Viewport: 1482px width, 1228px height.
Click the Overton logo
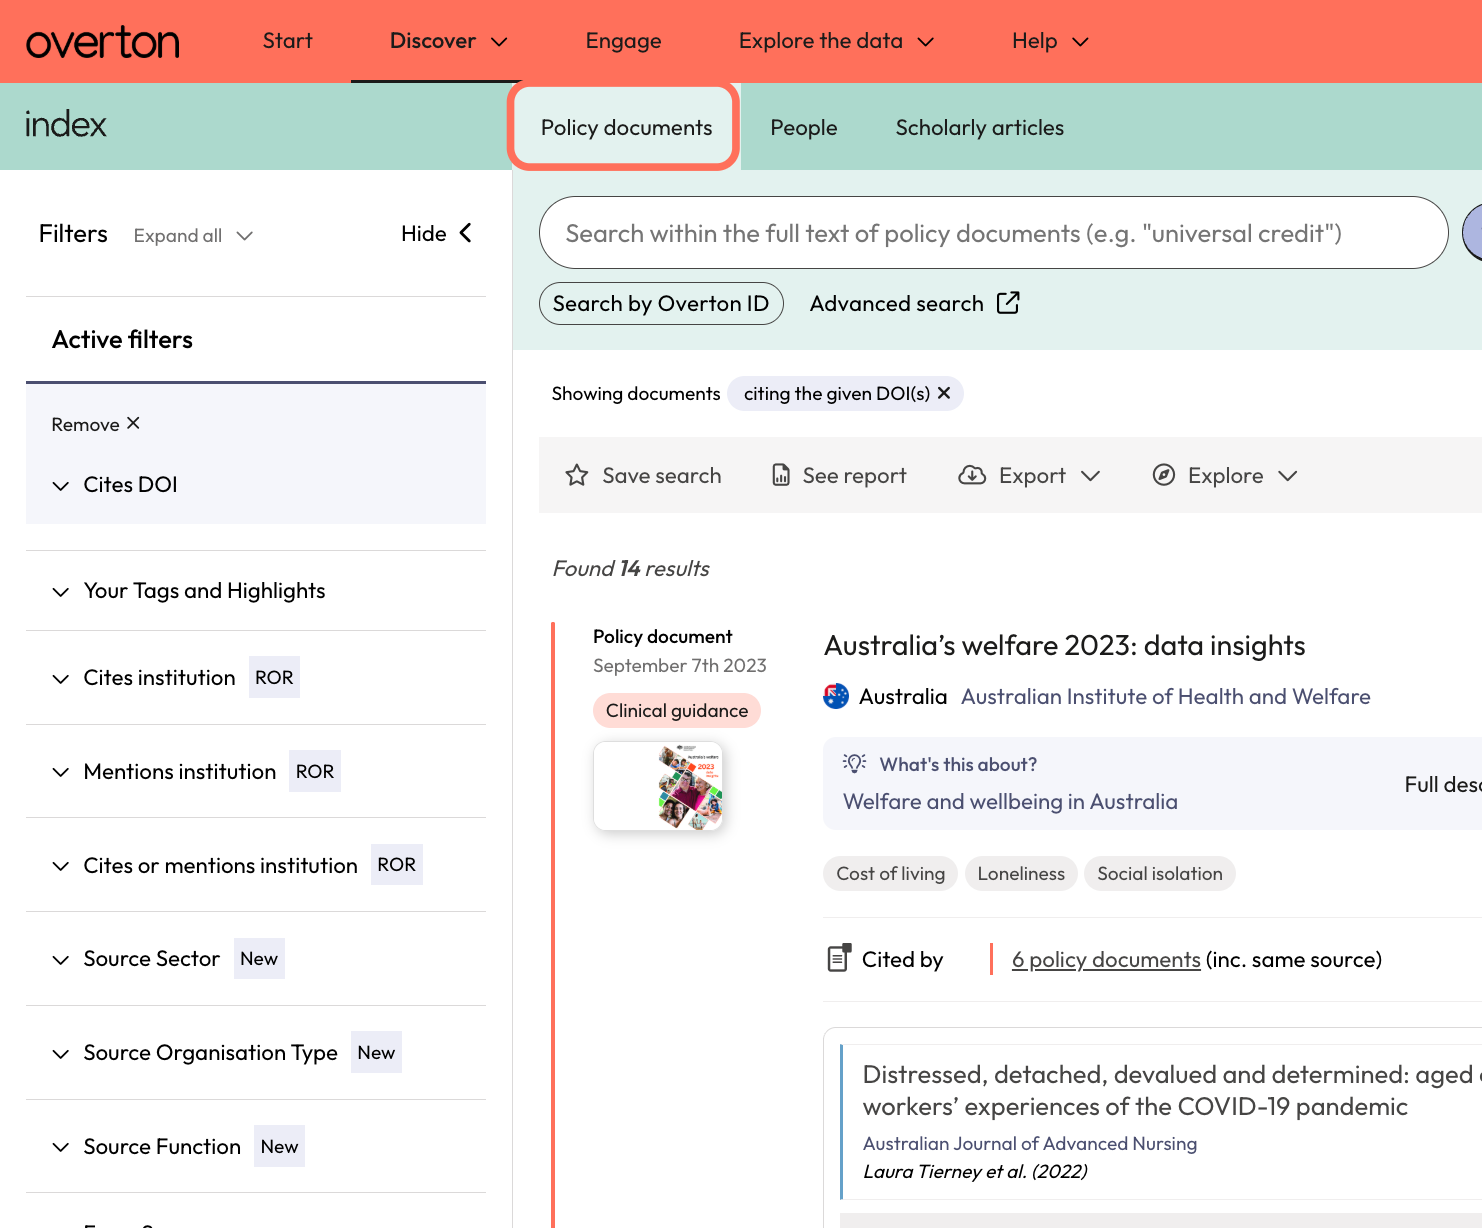click(103, 42)
